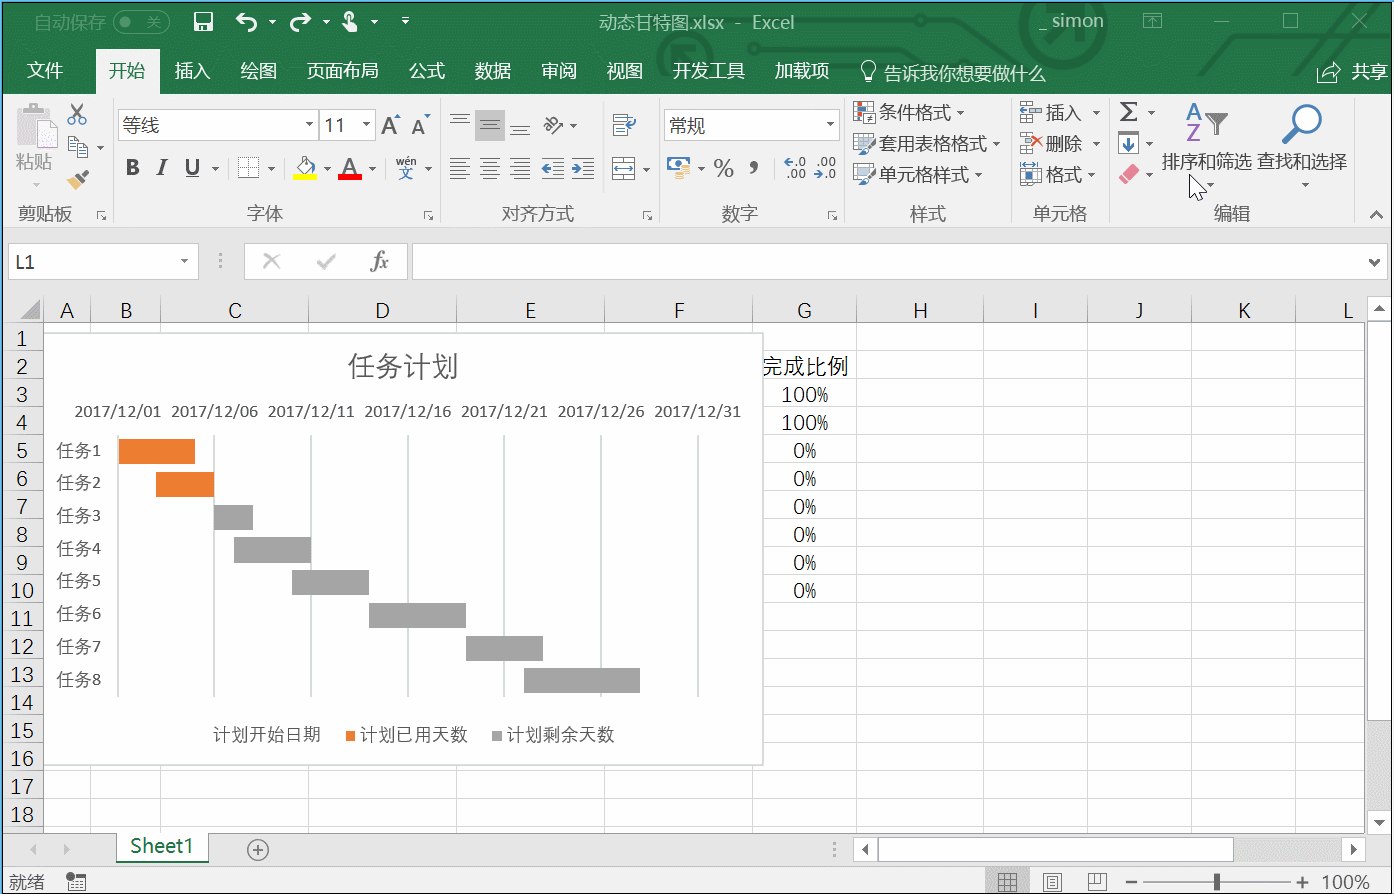Toggle center horizontal alignment
The width and height of the screenshot is (1394, 894).
tap(490, 168)
